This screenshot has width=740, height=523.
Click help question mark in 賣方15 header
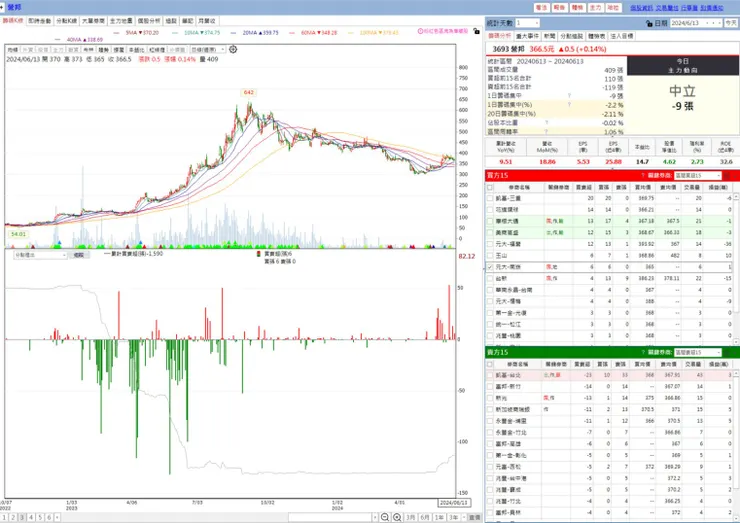tap(643, 353)
